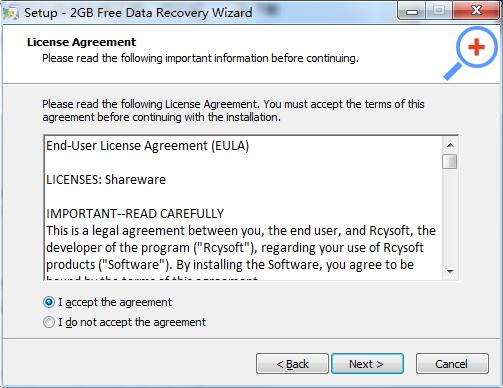Click the license text scroll down arrow

[x=450, y=271]
